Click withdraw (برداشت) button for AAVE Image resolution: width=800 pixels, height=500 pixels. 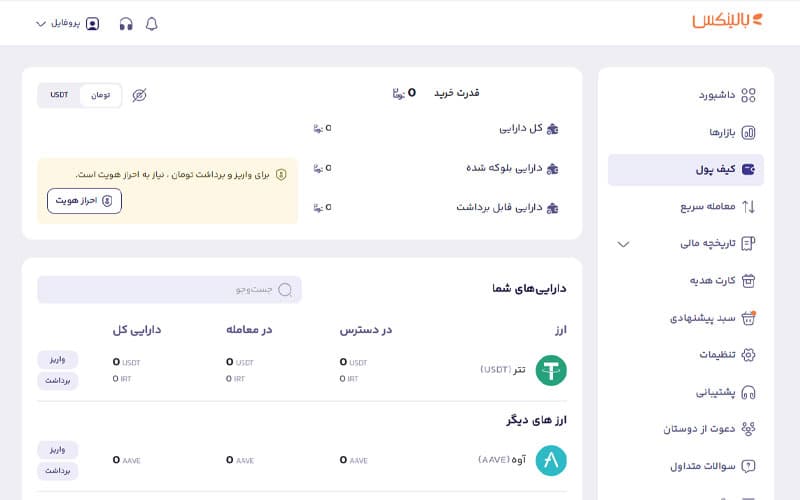pos(57,471)
